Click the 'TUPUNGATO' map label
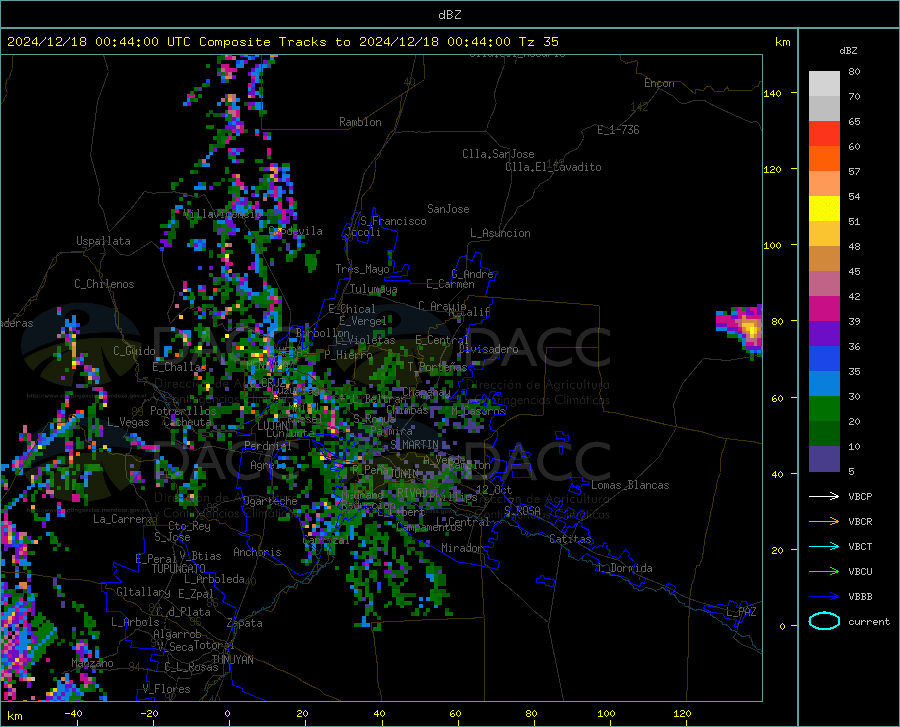Image resolution: width=900 pixels, height=727 pixels. pos(179,569)
